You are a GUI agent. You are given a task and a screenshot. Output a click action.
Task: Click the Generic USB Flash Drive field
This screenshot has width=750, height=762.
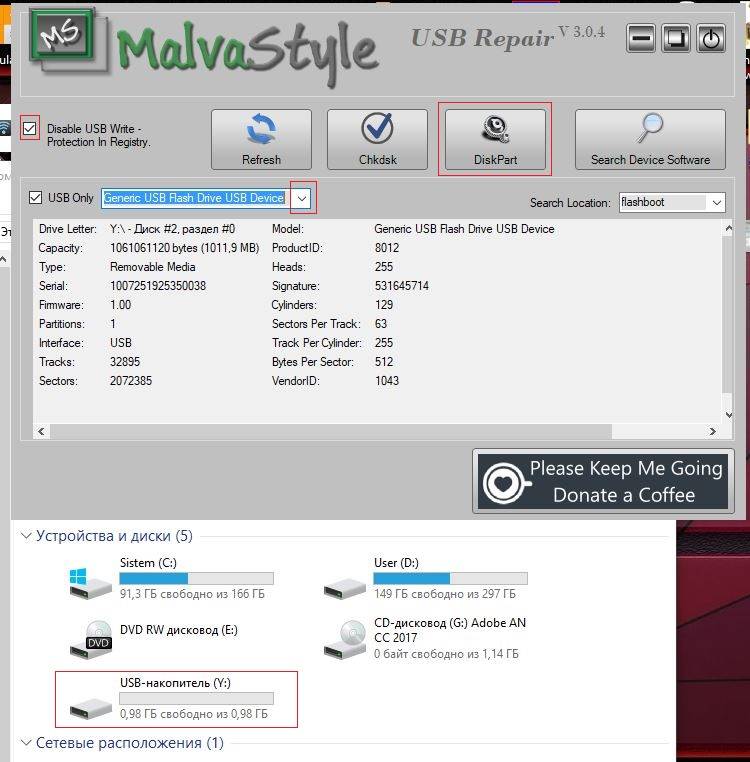coord(194,198)
